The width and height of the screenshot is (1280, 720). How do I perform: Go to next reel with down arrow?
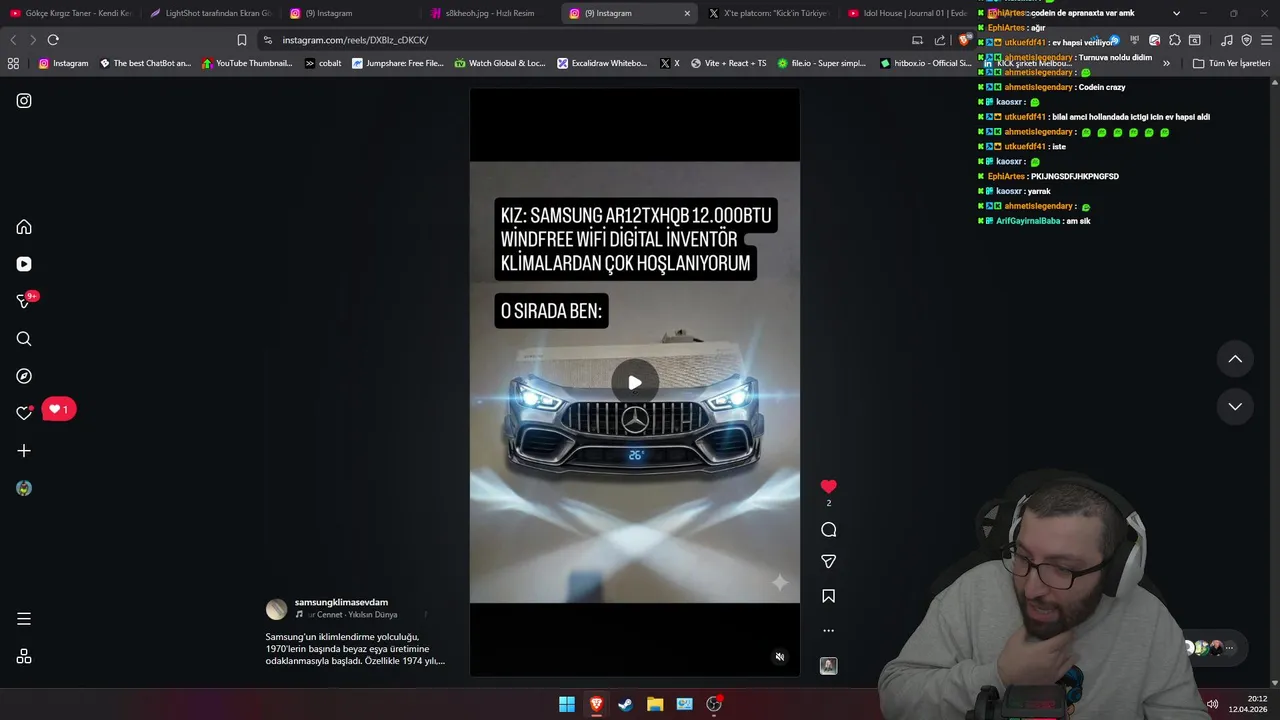(x=1235, y=406)
